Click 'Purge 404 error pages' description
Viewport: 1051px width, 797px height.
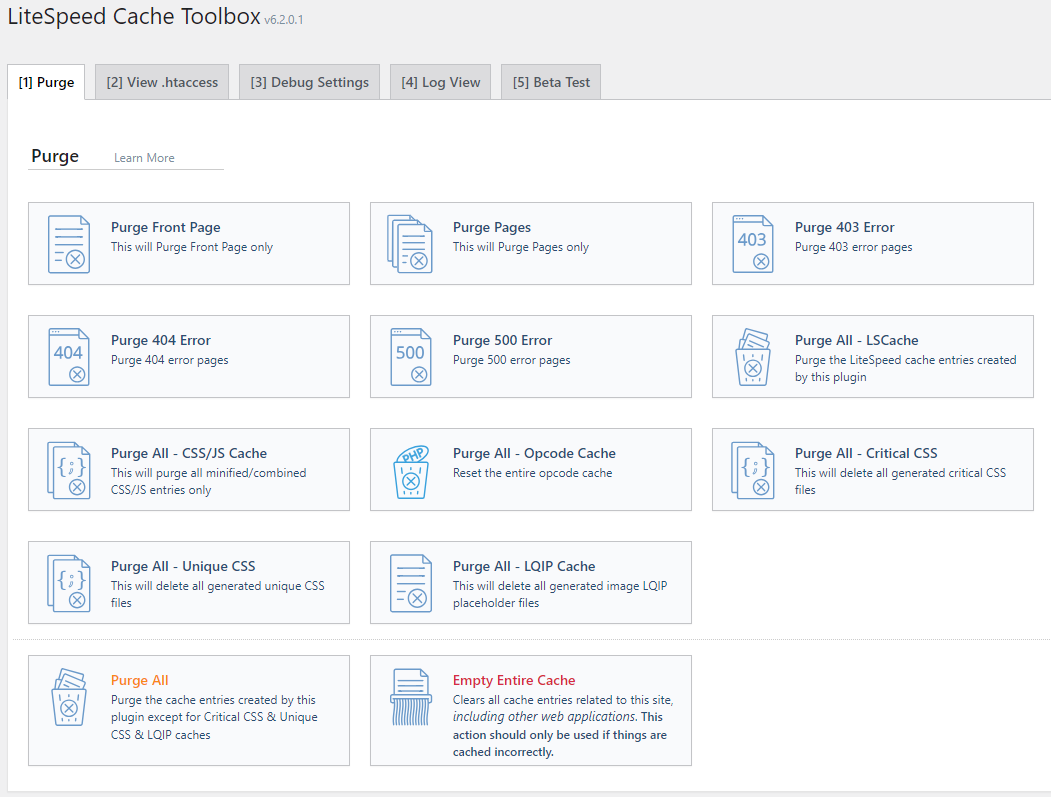click(170, 361)
